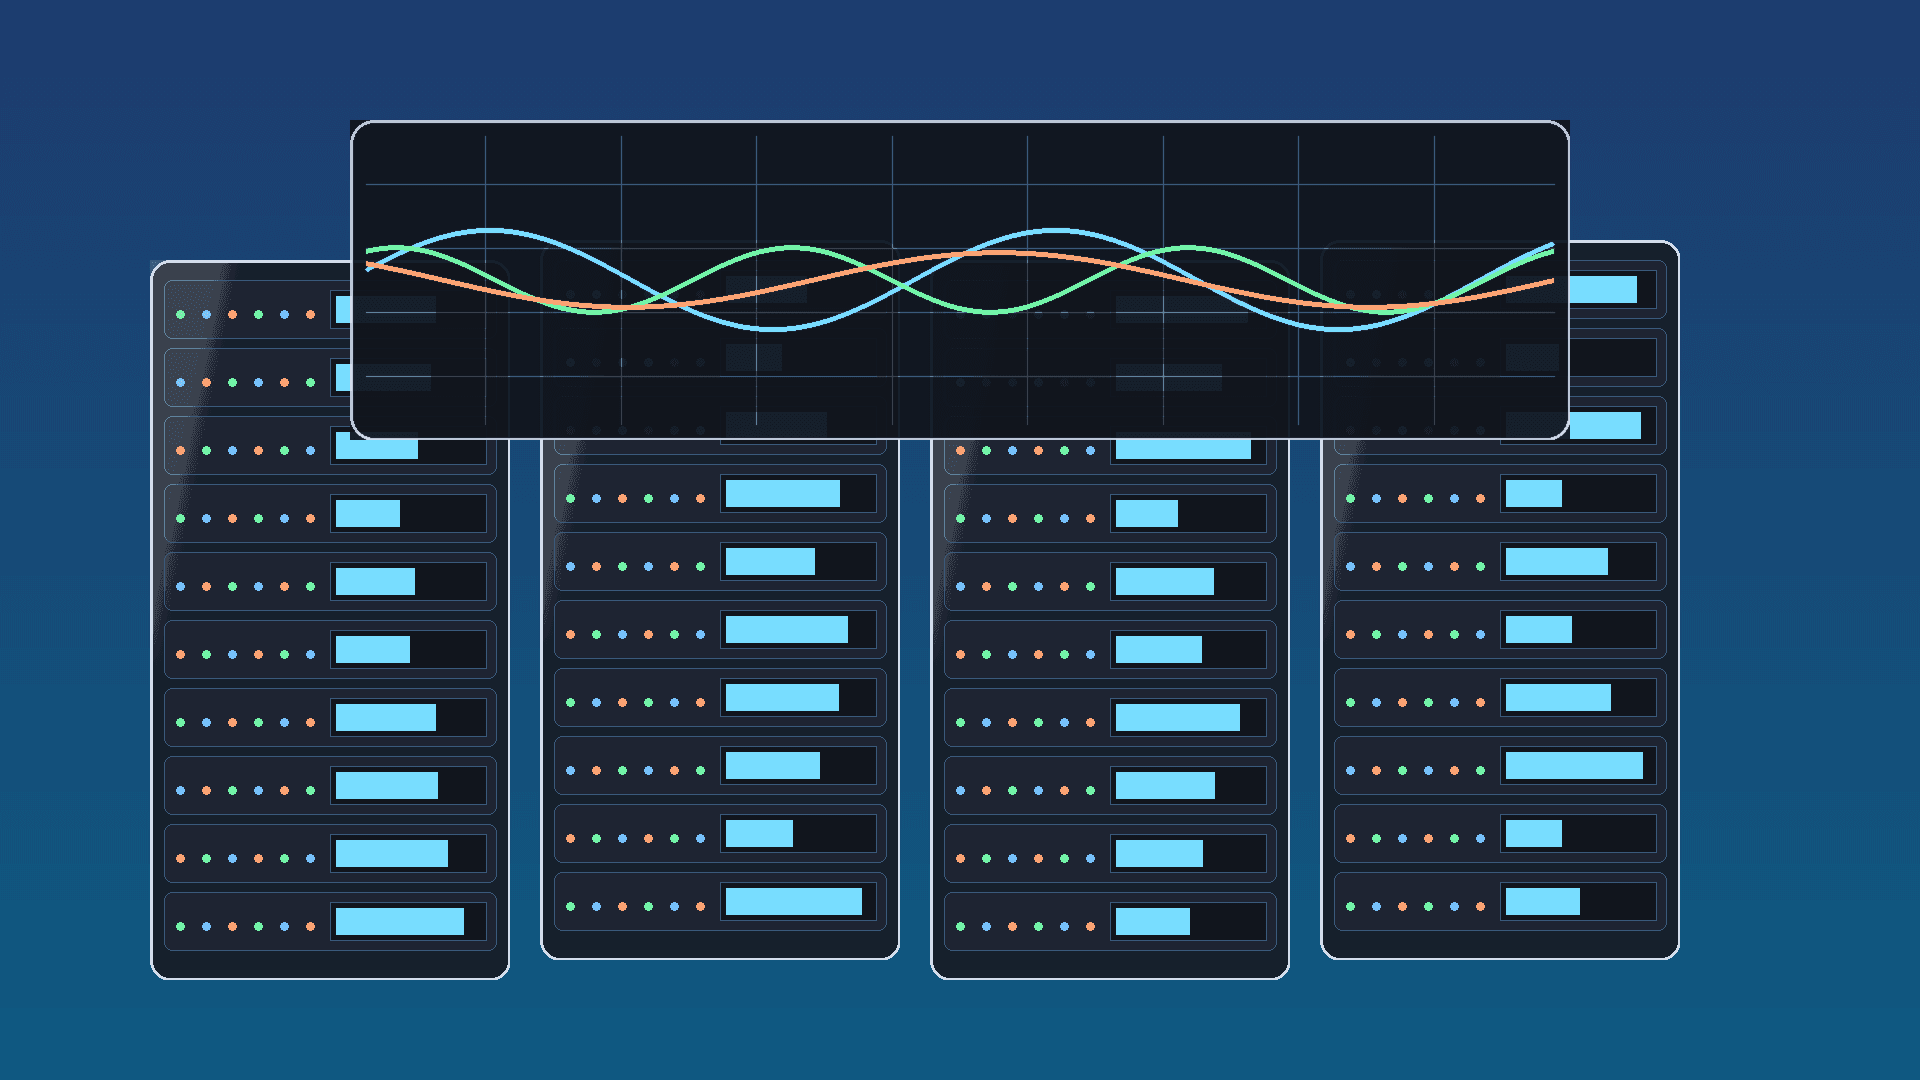Select first blue LED in leftmost rack's second row

pyautogui.click(x=181, y=382)
